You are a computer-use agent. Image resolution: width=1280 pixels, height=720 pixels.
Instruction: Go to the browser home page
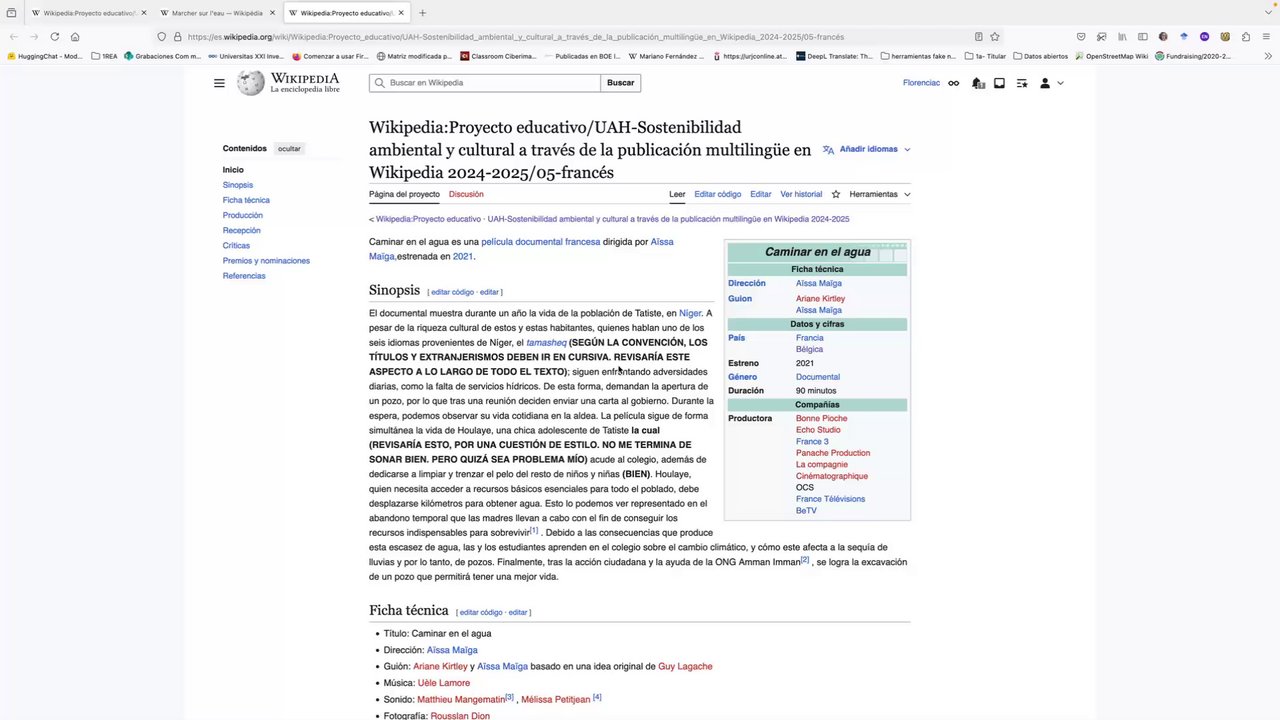[x=75, y=37]
